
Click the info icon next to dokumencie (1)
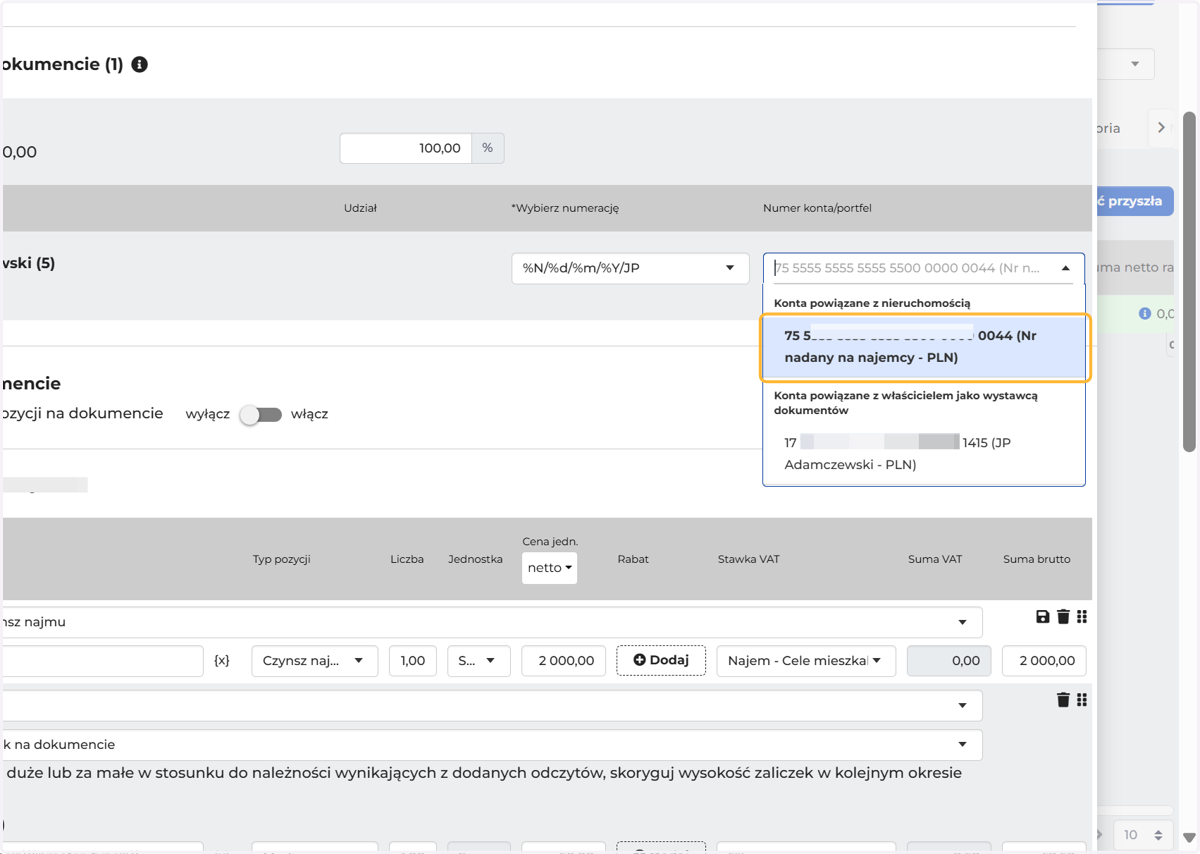(140, 64)
